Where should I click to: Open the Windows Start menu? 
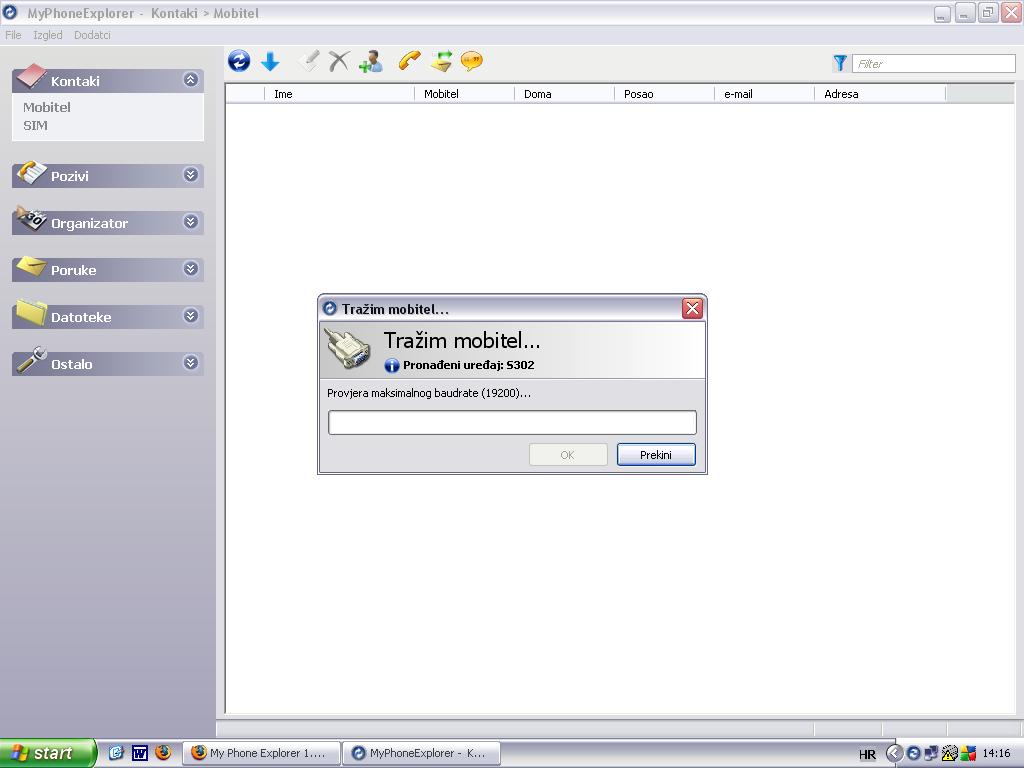pyautogui.click(x=47, y=753)
